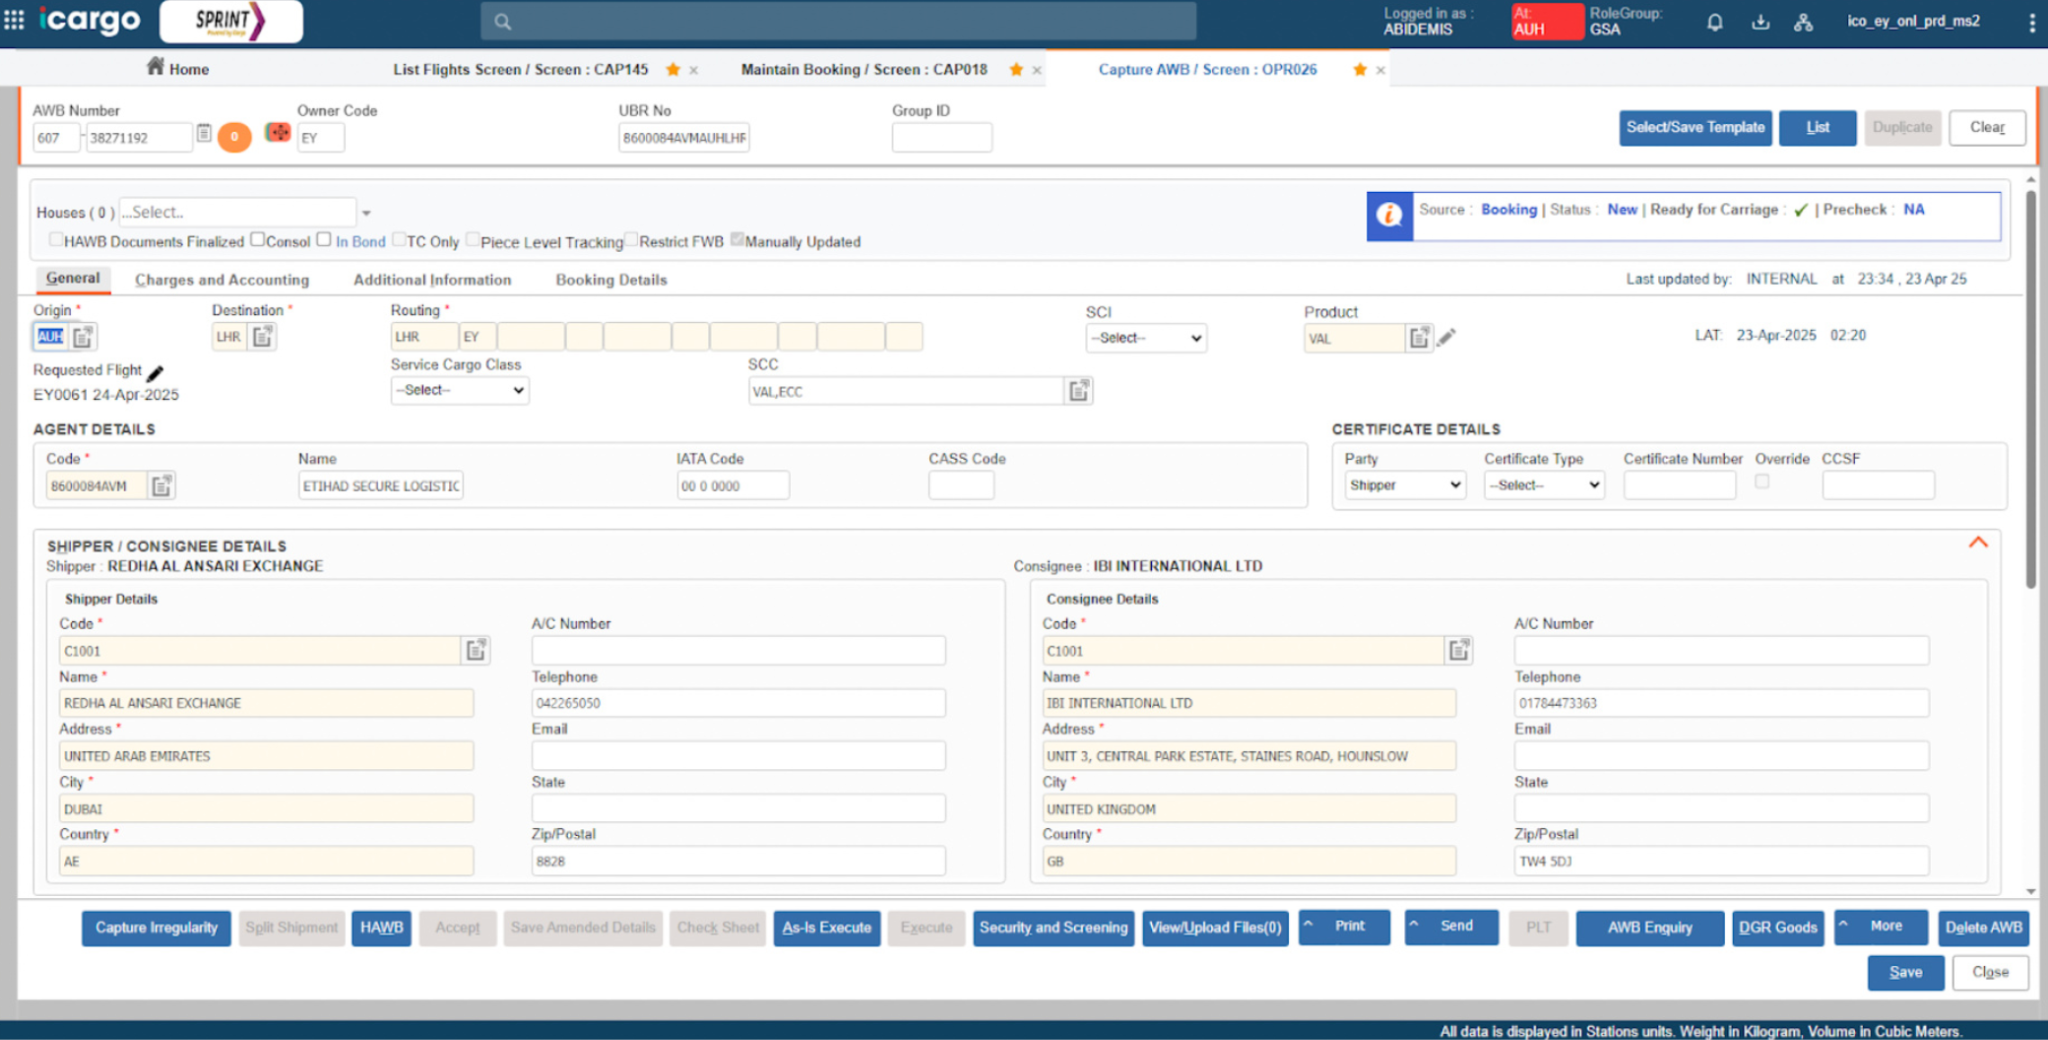2048x1040 pixels.
Task: Open the SCC lookup icon
Action: [1079, 391]
